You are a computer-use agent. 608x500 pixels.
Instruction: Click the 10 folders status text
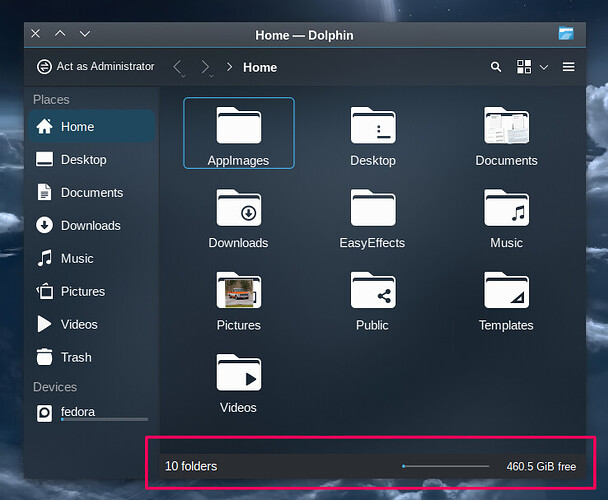point(191,466)
